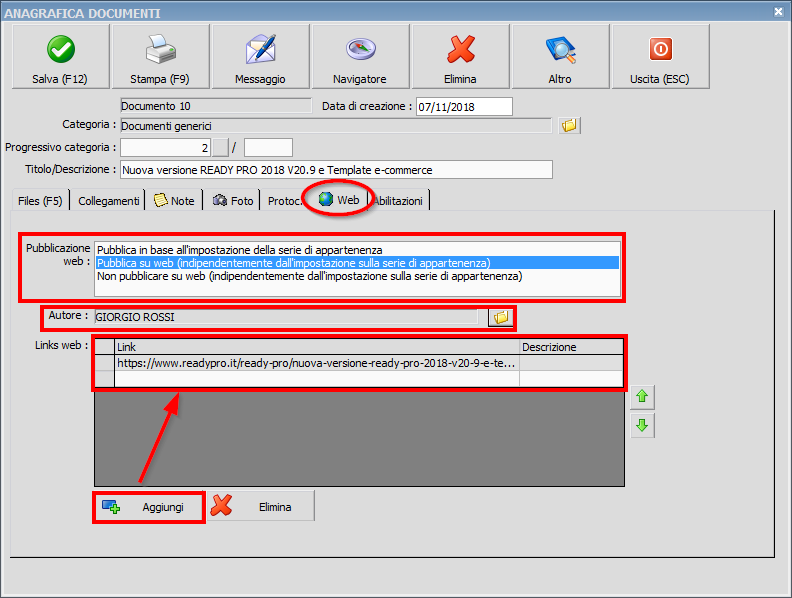This screenshot has height=598, width=792.
Task: Go to the Note tab
Action: click(x=174, y=201)
